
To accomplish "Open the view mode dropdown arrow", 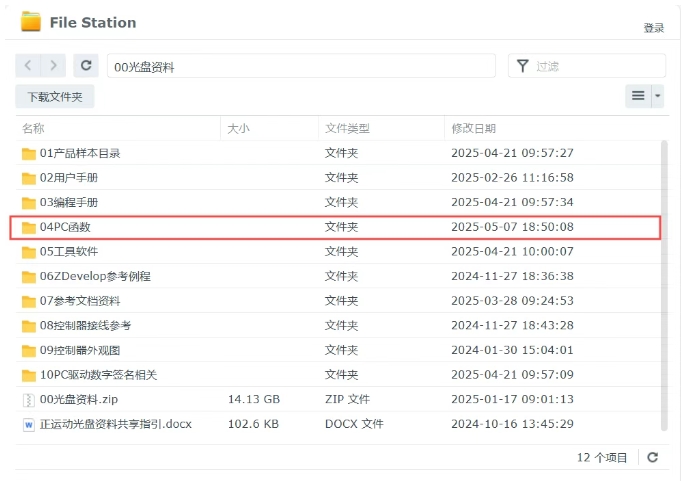I will point(658,96).
